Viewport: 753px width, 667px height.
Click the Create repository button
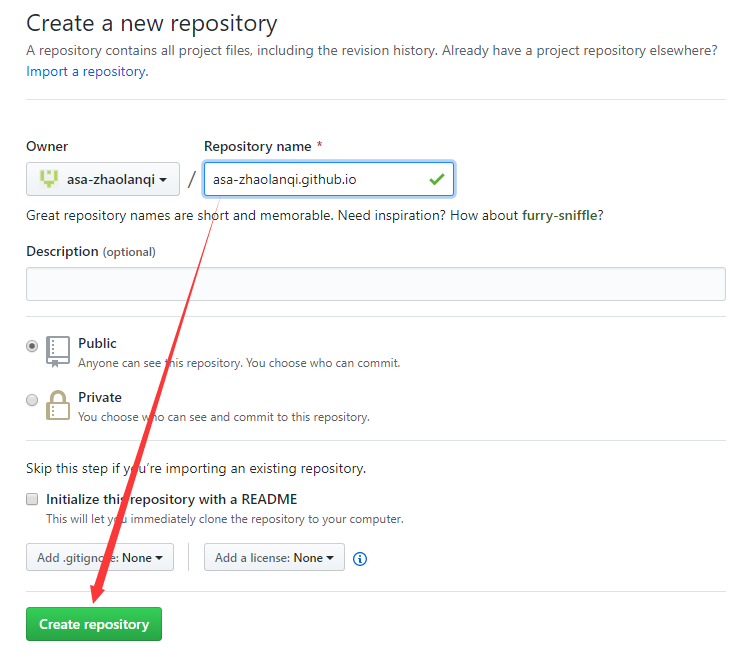pyautogui.click(x=94, y=624)
